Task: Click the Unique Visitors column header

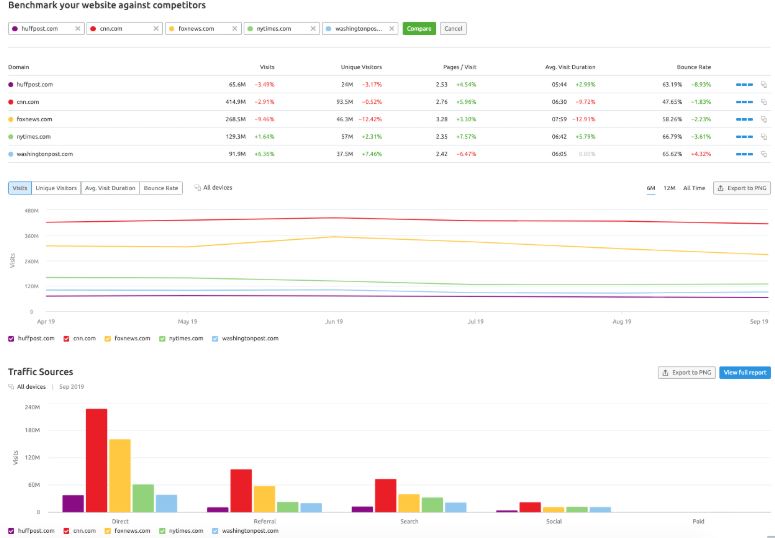Action: pyautogui.click(x=361, y=67)
